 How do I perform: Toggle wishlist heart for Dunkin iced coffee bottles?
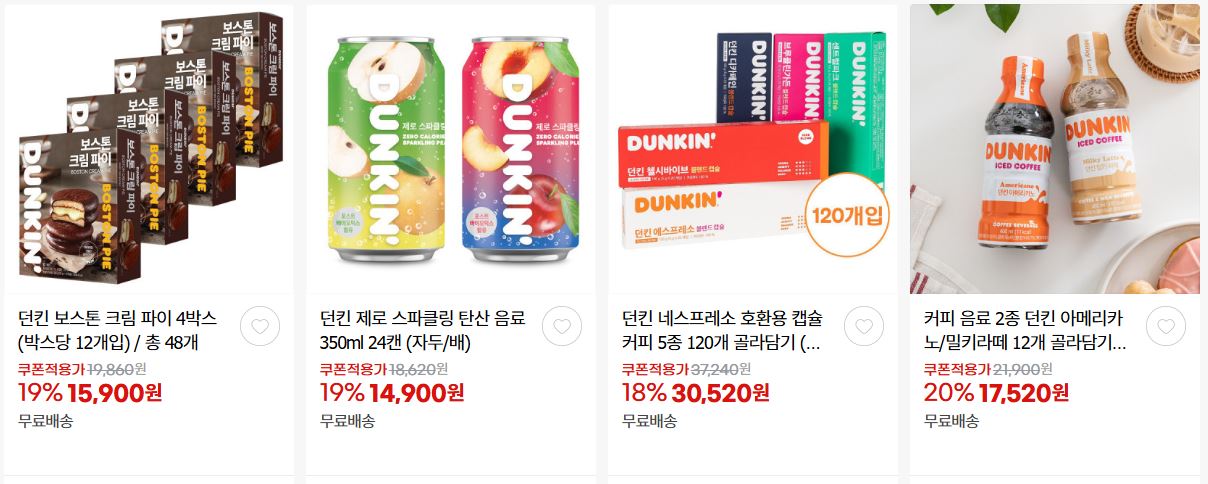(1166, 327)
